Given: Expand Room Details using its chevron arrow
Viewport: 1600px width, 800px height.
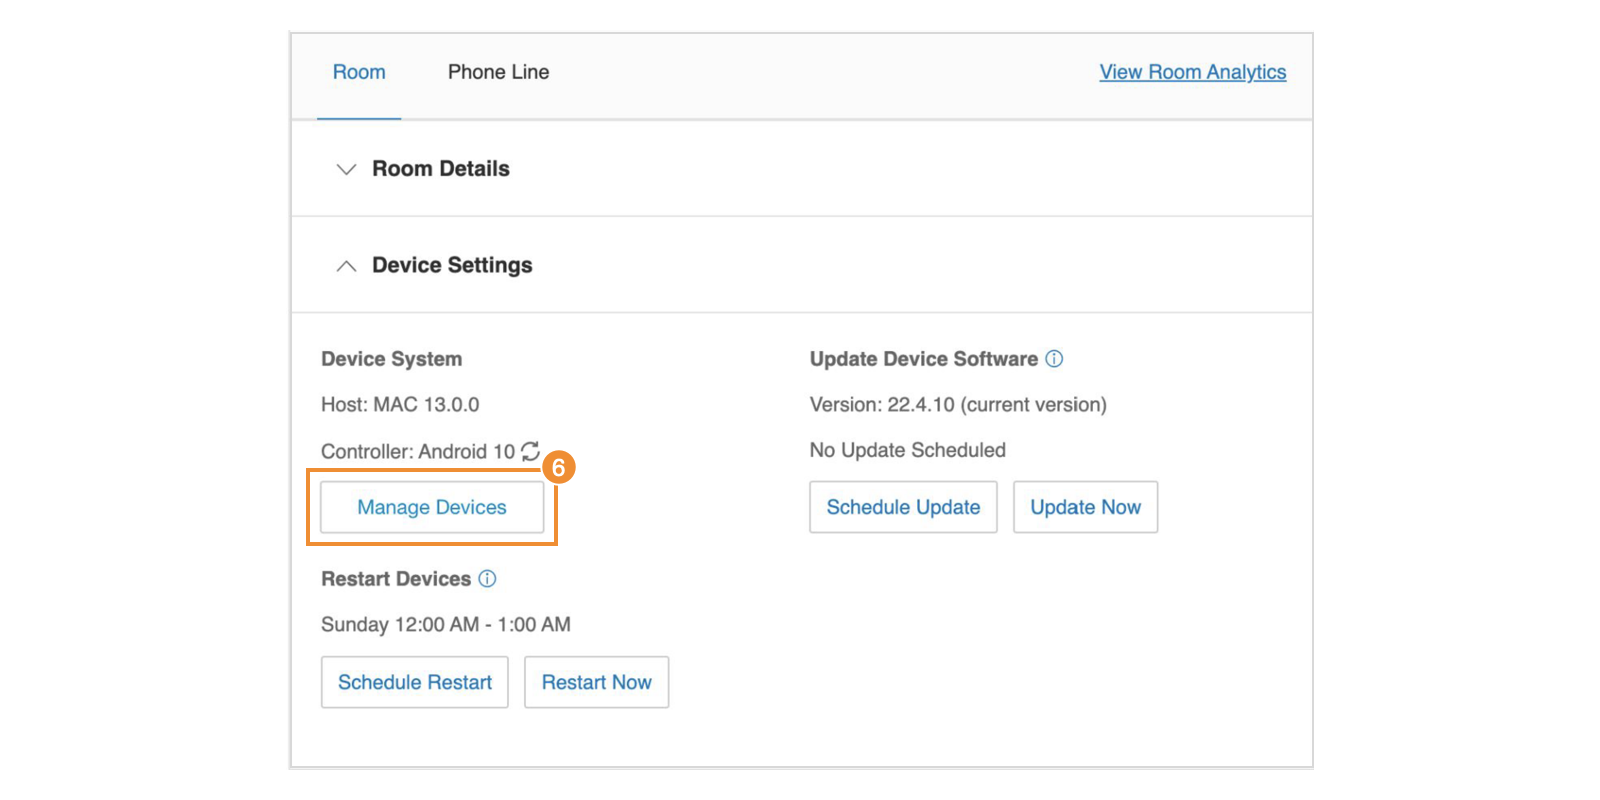Looking at the screenshot, I should [x=346, y=169].
